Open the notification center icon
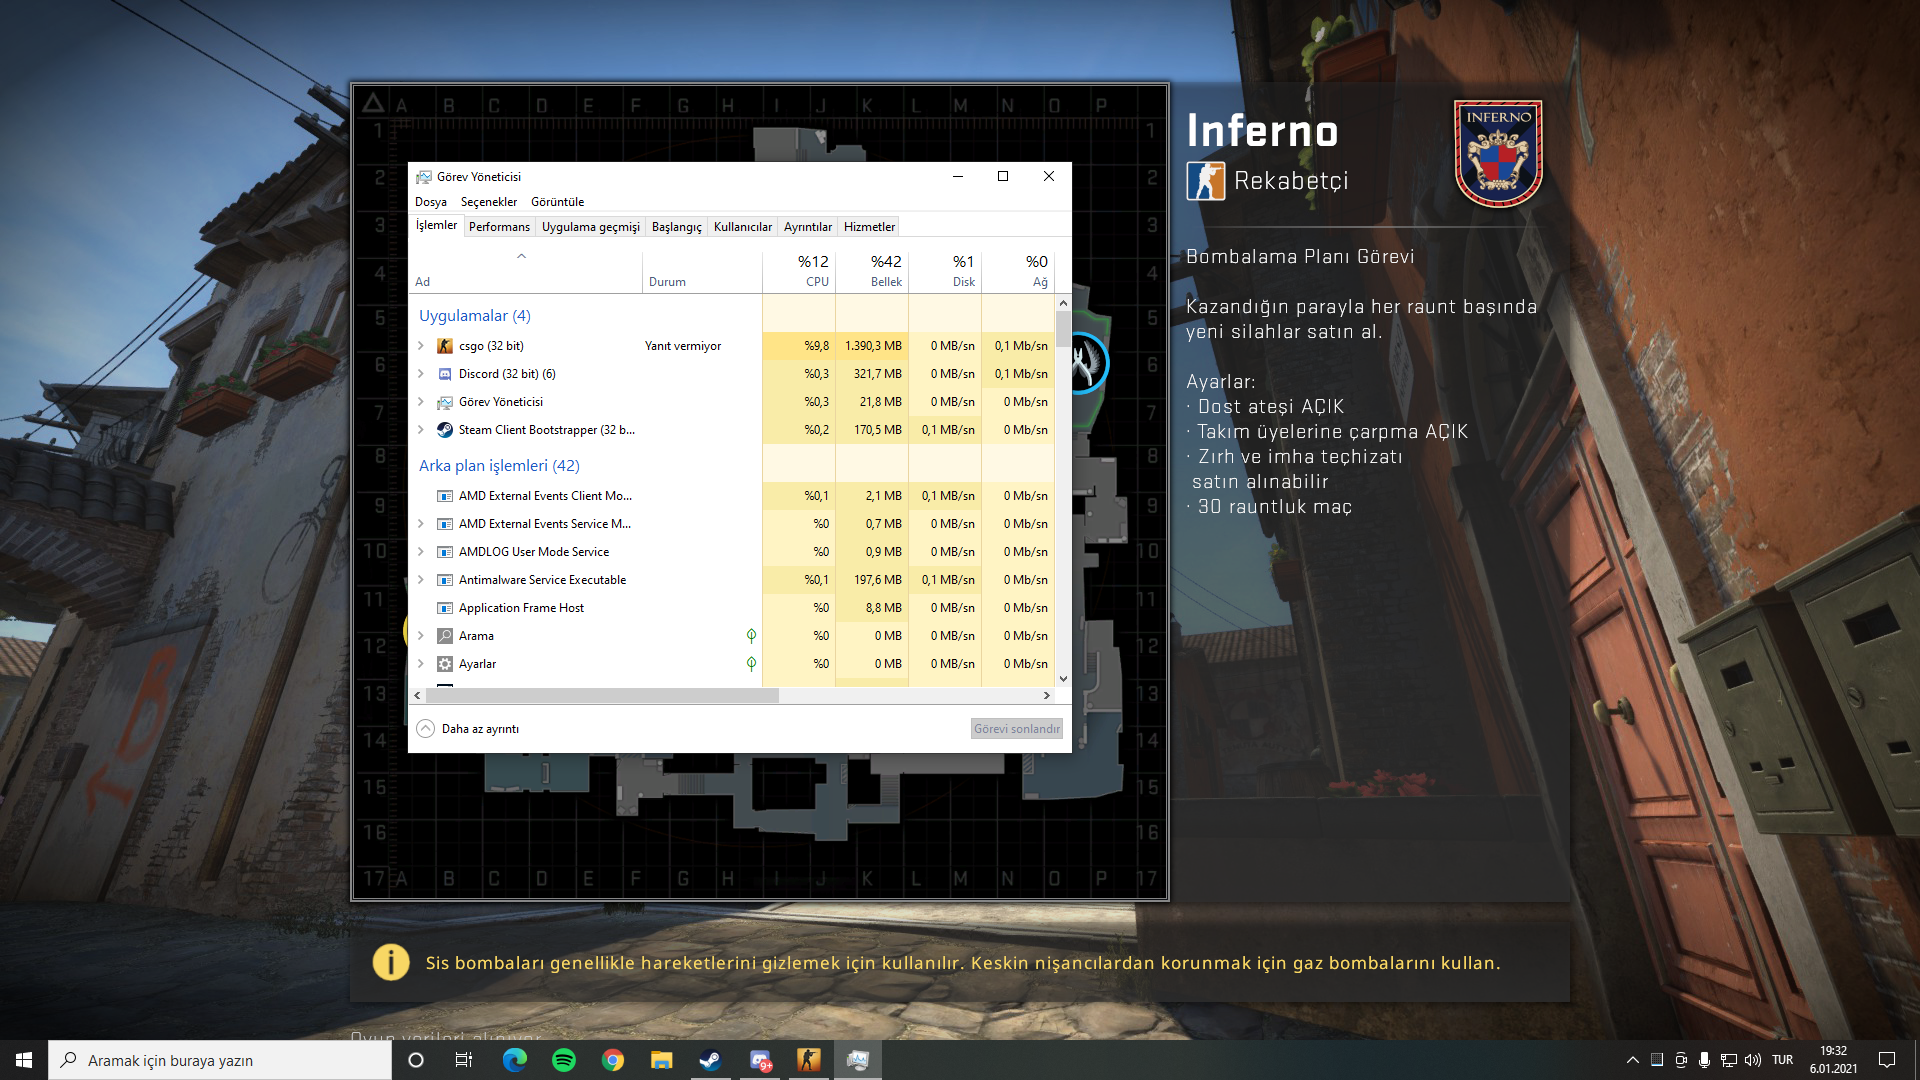 (1887, 1060)
